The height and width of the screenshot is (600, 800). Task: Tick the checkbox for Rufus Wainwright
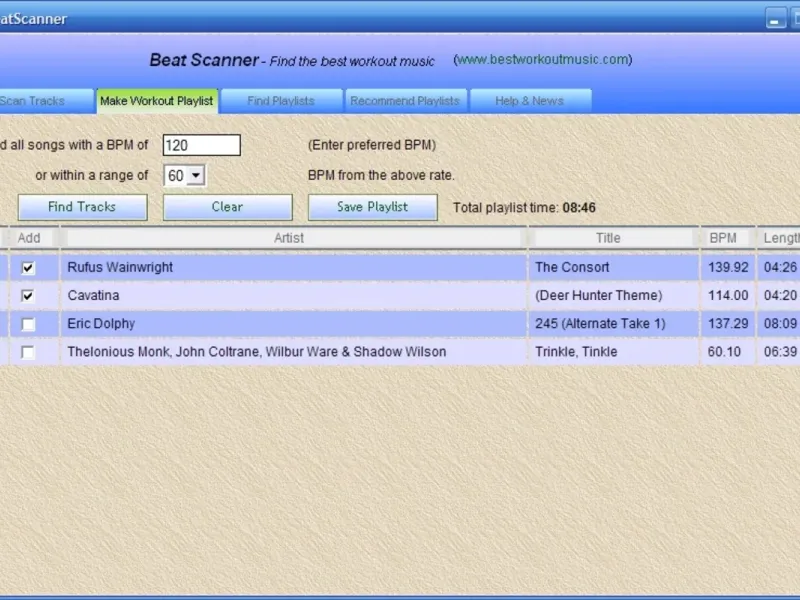(x=28, y=268)
